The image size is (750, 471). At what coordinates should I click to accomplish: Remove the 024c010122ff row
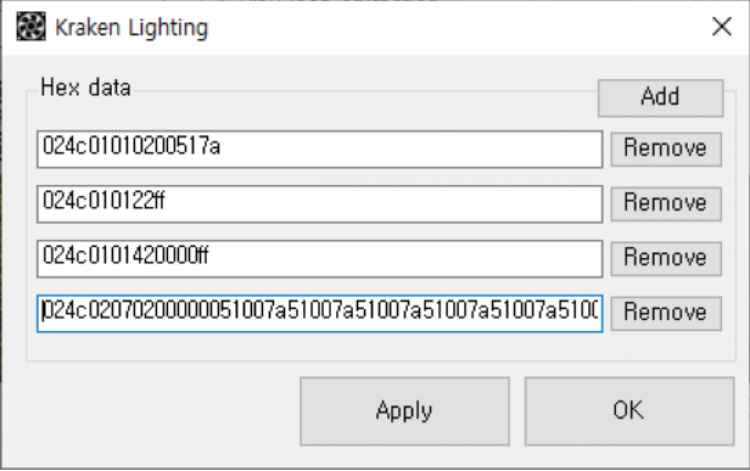tap(665, 203)
